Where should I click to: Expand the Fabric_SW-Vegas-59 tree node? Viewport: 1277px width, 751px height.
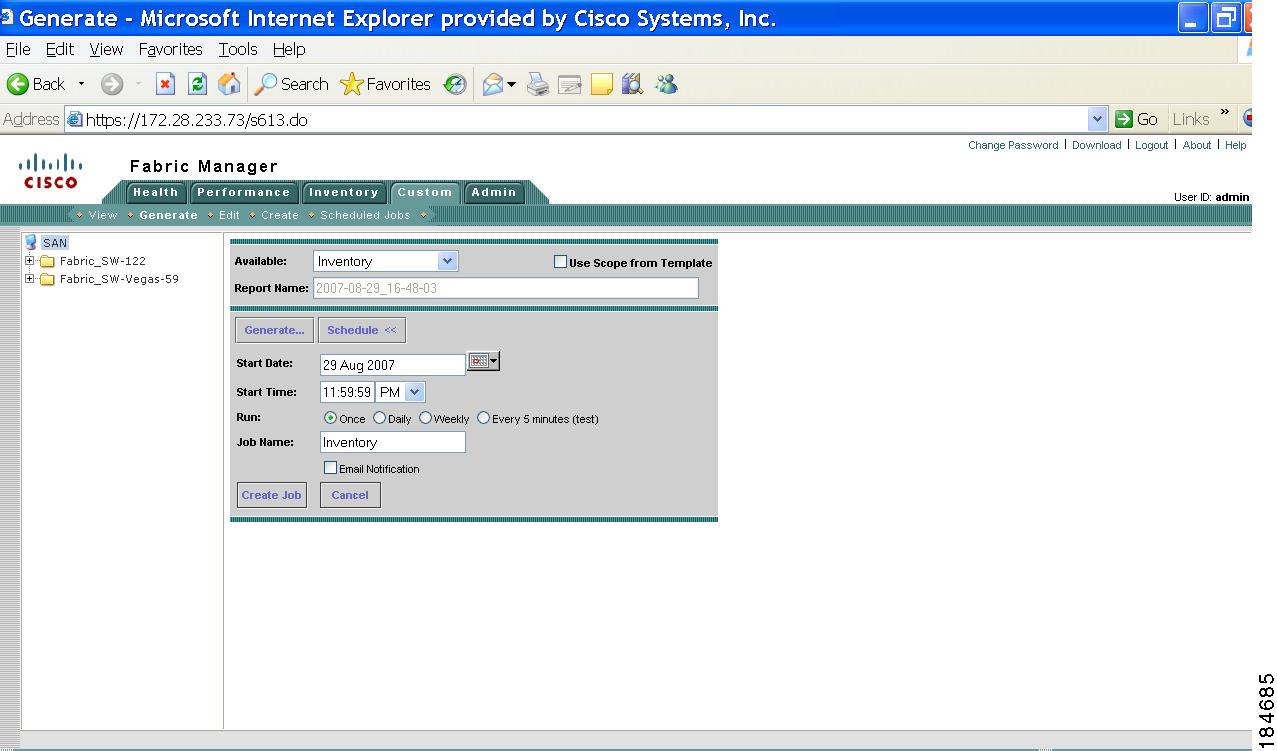coord(30,279)
